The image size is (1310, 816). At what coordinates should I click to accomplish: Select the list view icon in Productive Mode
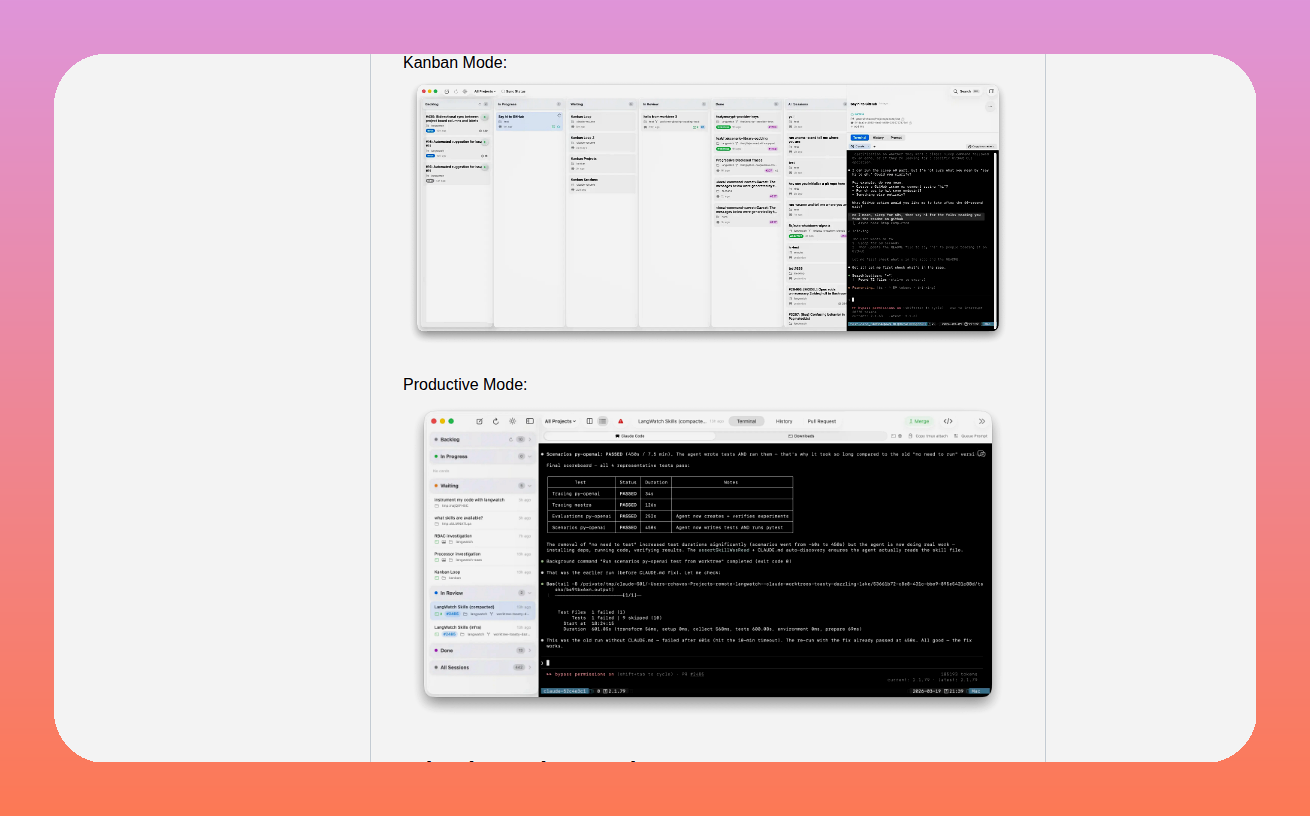pos(602,421)
